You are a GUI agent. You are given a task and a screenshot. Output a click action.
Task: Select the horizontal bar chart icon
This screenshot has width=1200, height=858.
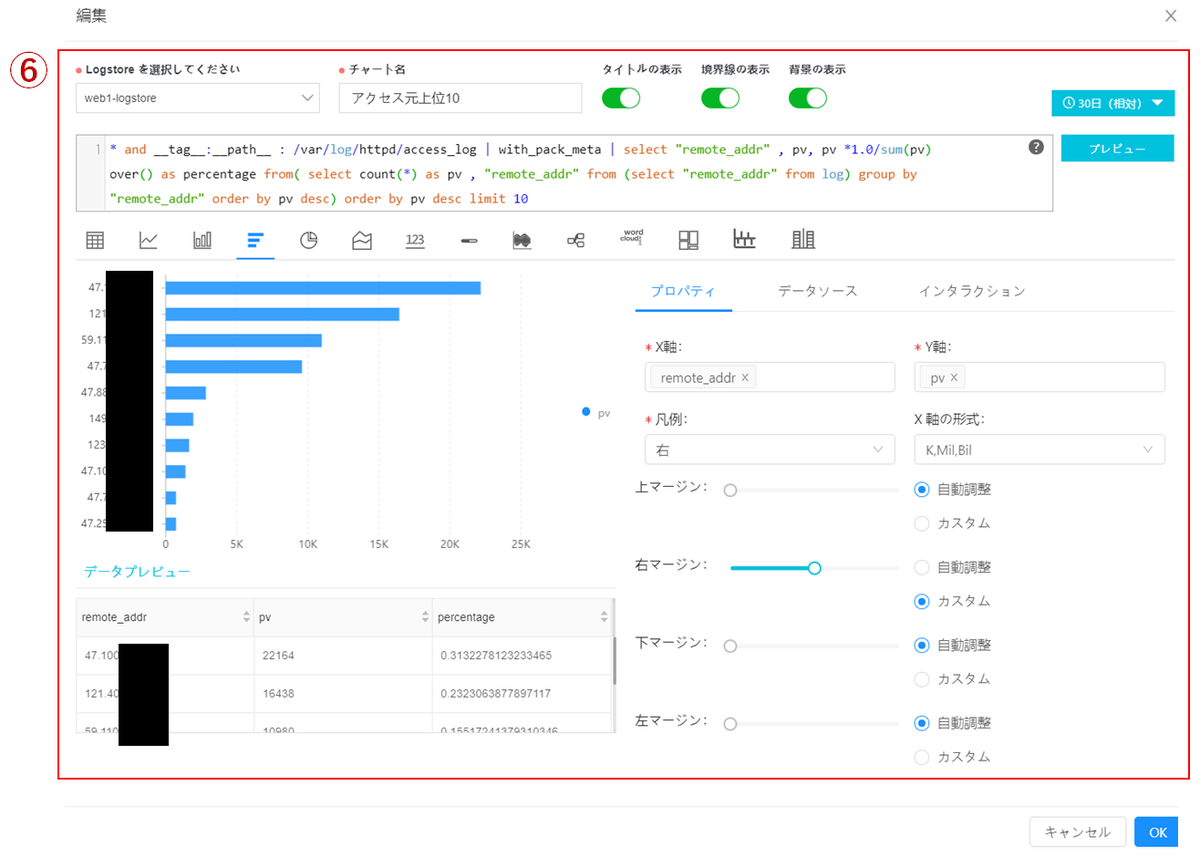pyautogui.click(x=255, y=240)
